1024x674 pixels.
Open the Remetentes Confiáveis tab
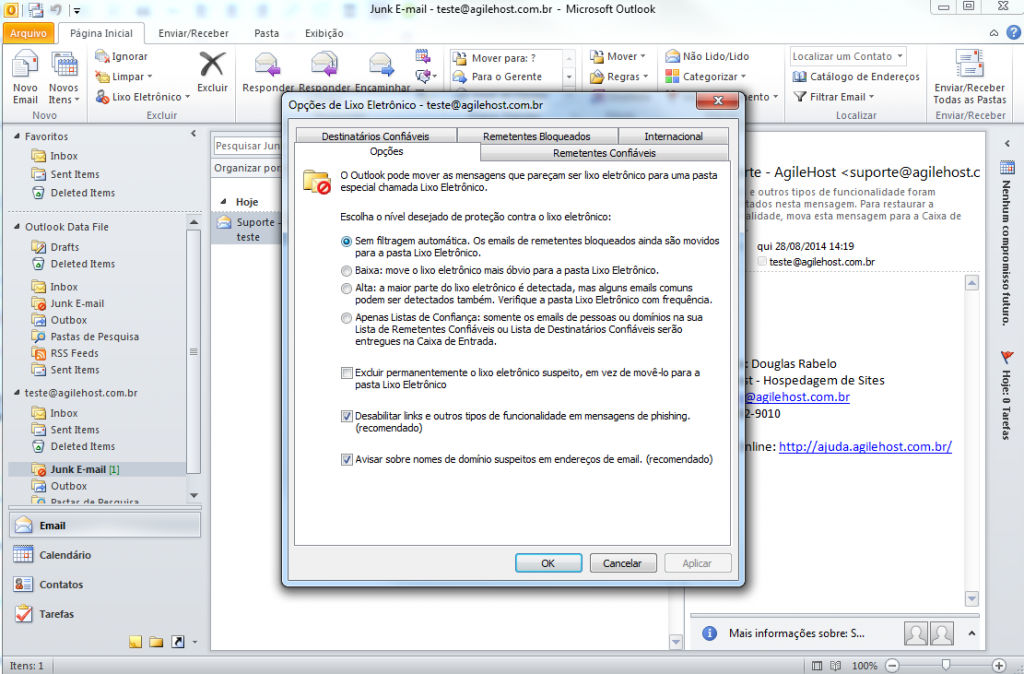[604, 153]
